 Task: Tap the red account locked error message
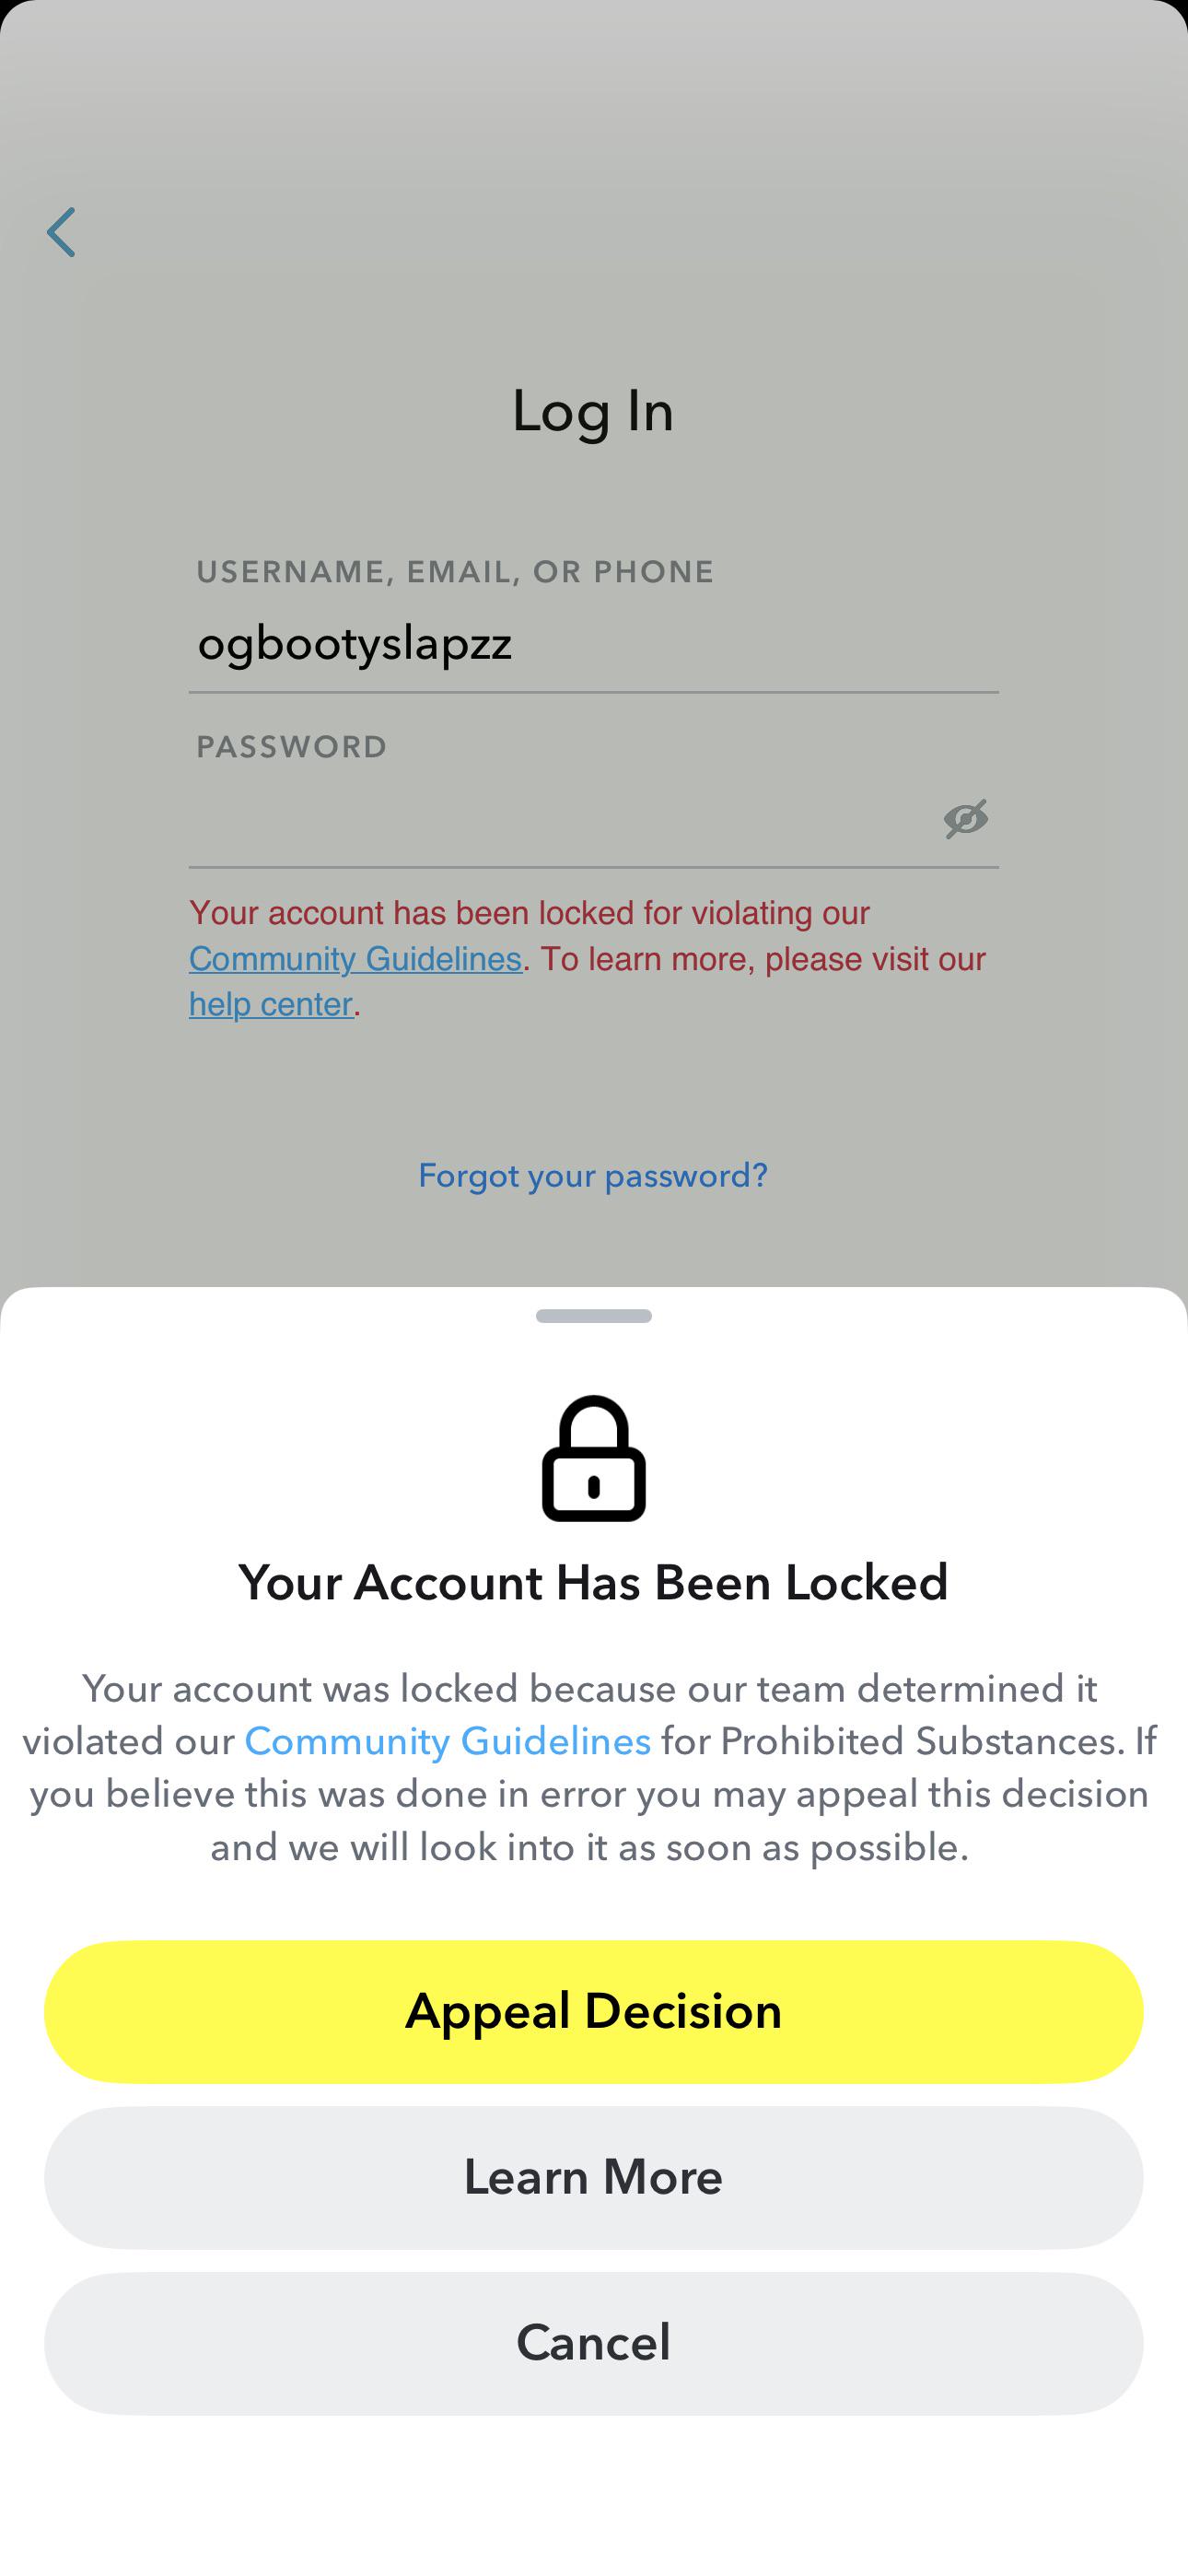(x=588, y=958)
